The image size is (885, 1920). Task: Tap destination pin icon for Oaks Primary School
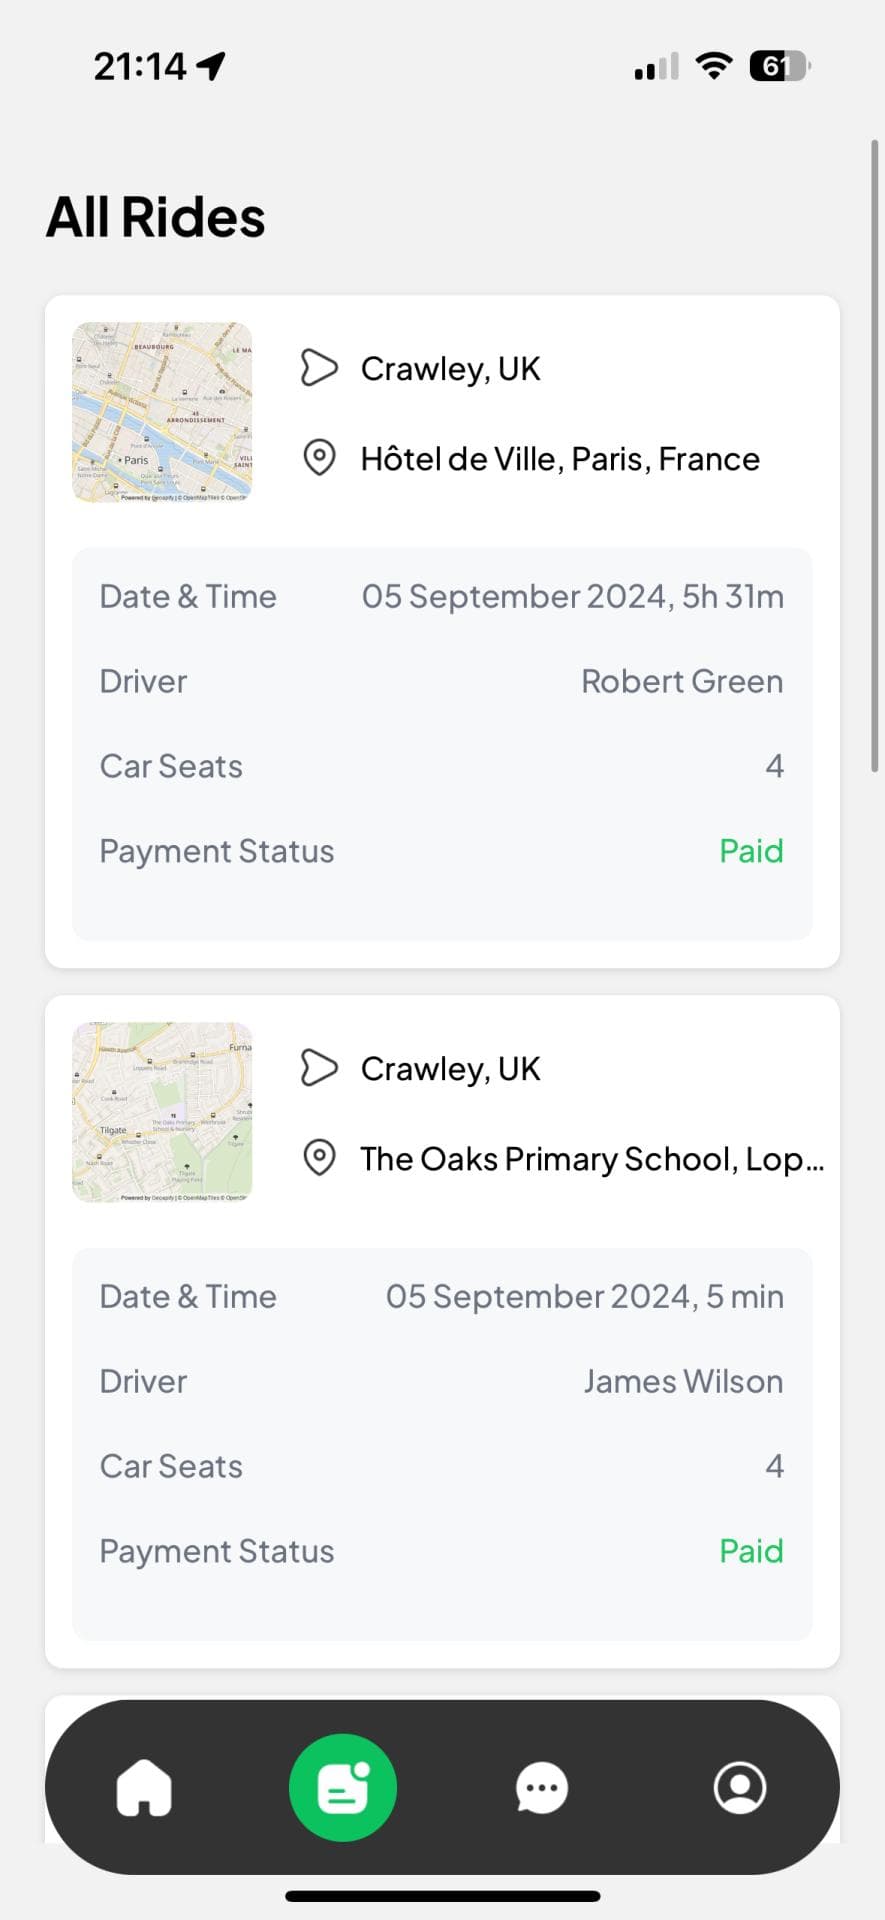click(319, 1158)
